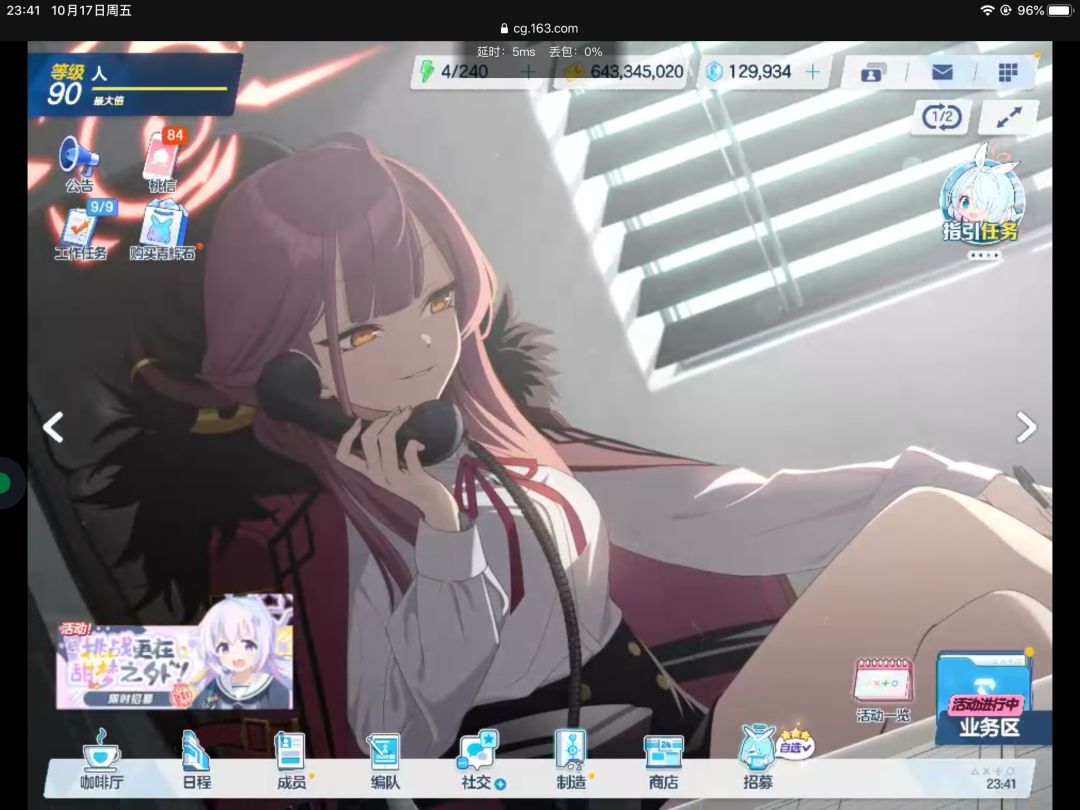Add stamina using plus next to 4/240

[x=528, y=72]
